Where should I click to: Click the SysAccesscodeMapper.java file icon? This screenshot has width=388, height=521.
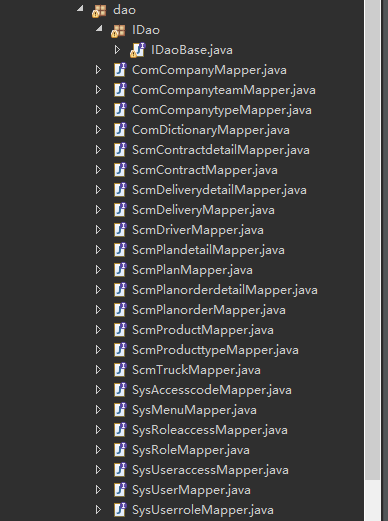coord(120,390)
